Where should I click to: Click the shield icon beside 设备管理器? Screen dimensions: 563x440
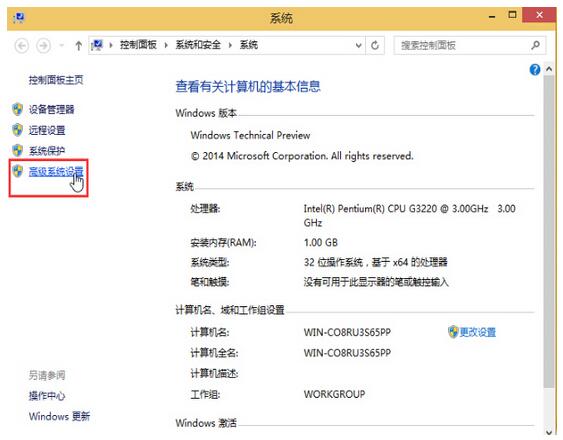pyautogui.click(x=17, y=109)
